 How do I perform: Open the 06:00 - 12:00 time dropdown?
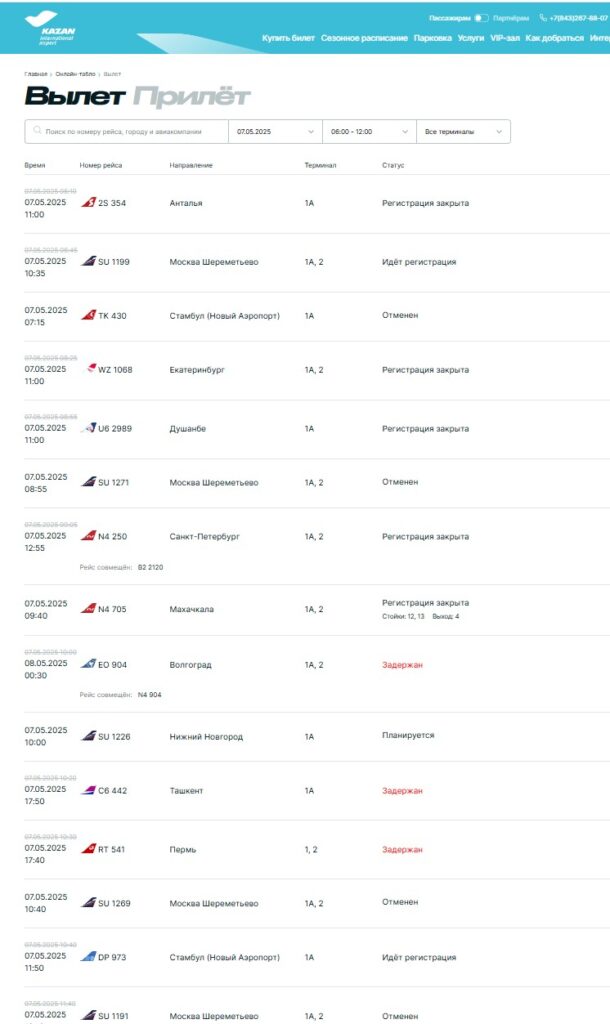point(369,131)
